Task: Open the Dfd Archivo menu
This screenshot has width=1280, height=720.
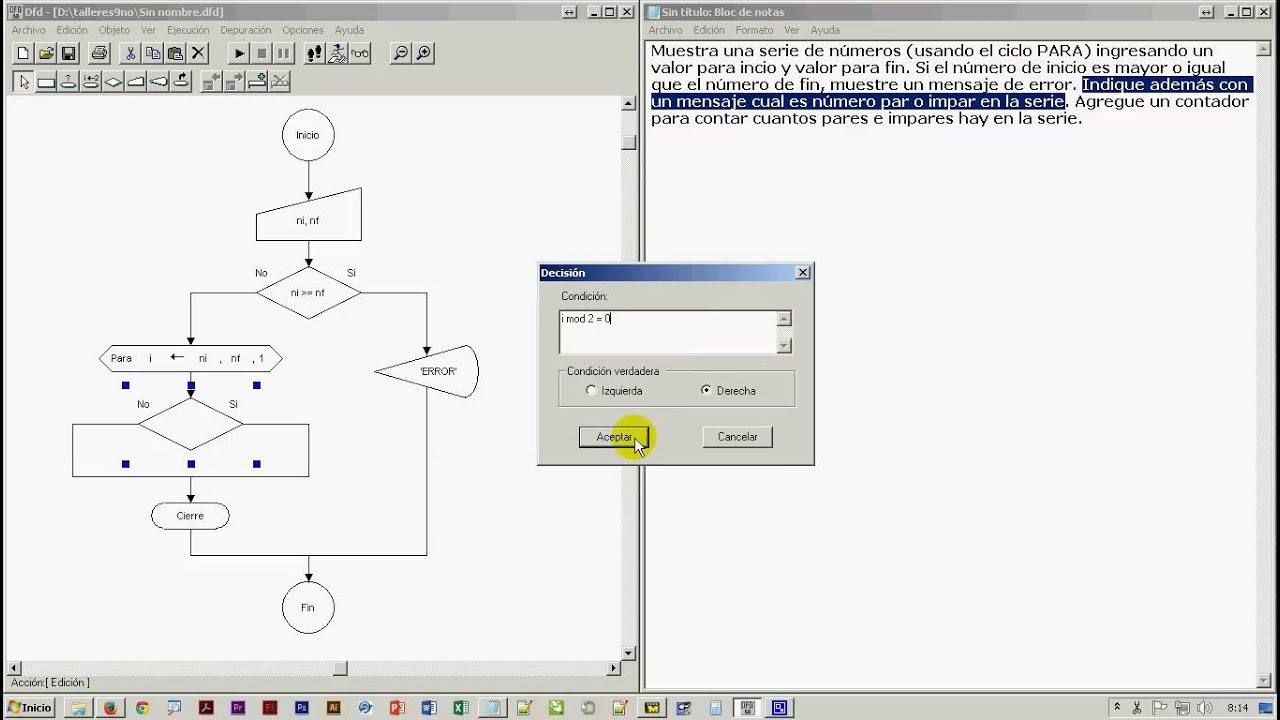Action: tap(28, 30)
